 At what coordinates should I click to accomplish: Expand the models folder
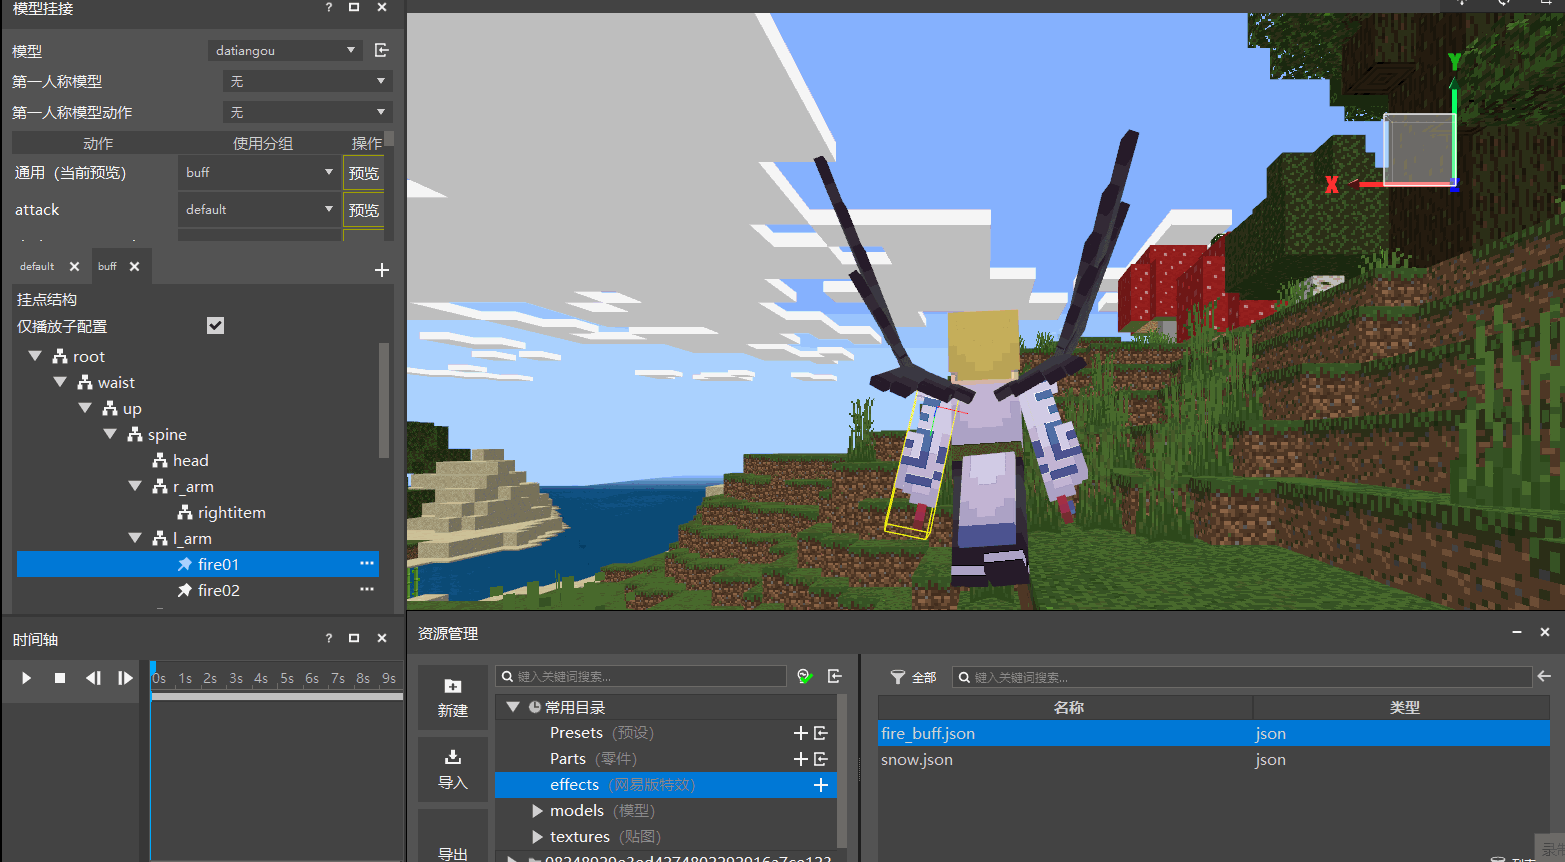point(537,811)
